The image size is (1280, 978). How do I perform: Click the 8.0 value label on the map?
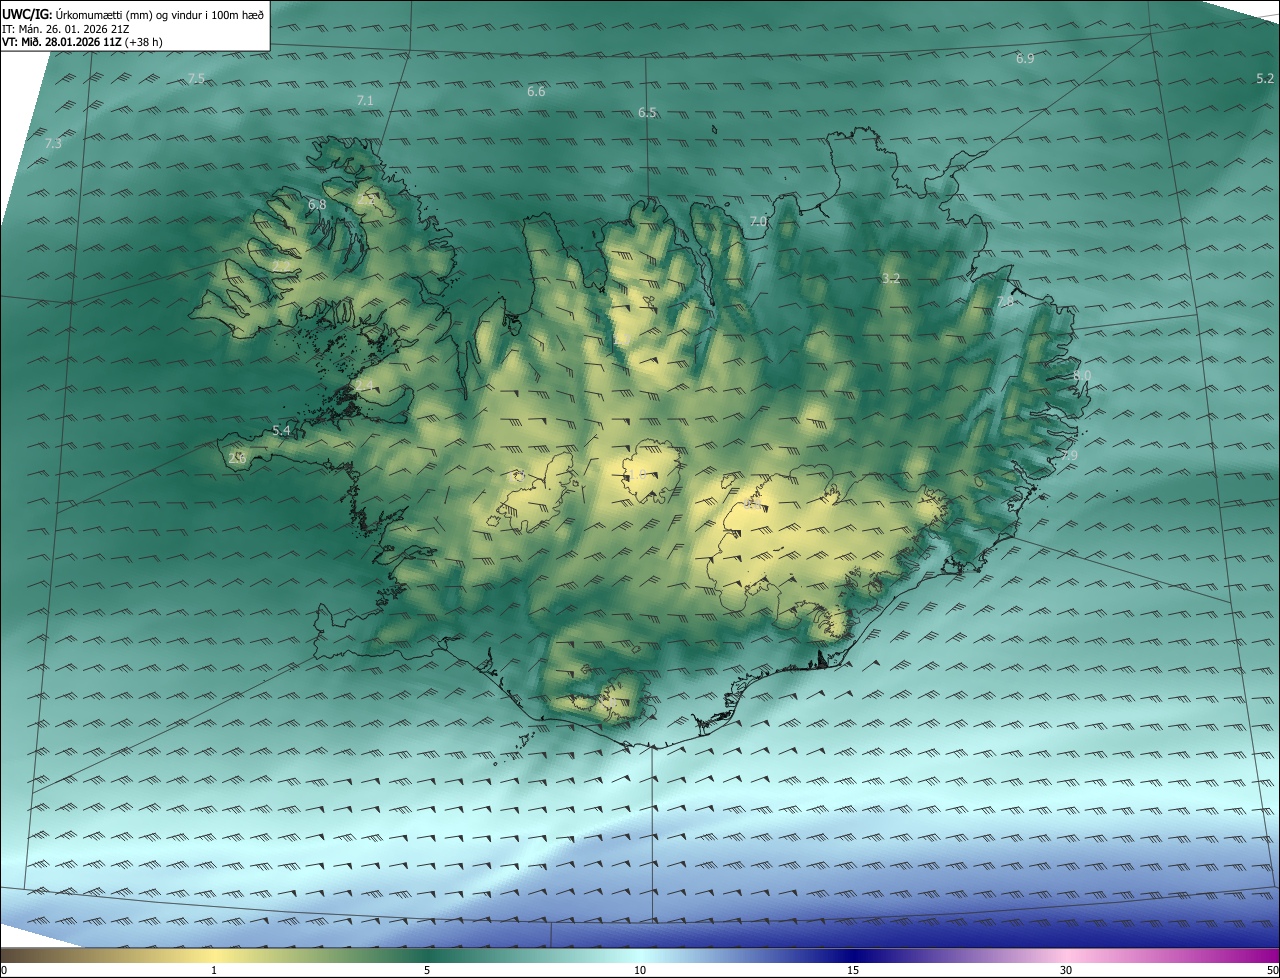(1082, 375)
